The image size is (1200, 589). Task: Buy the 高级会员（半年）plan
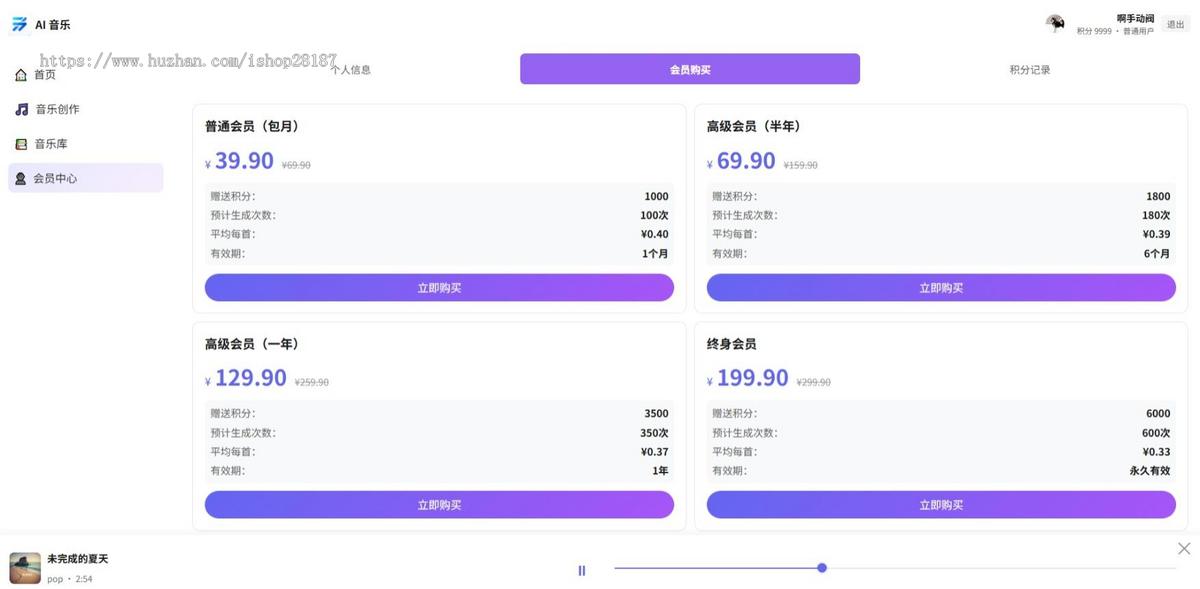[x=941, y=287]
